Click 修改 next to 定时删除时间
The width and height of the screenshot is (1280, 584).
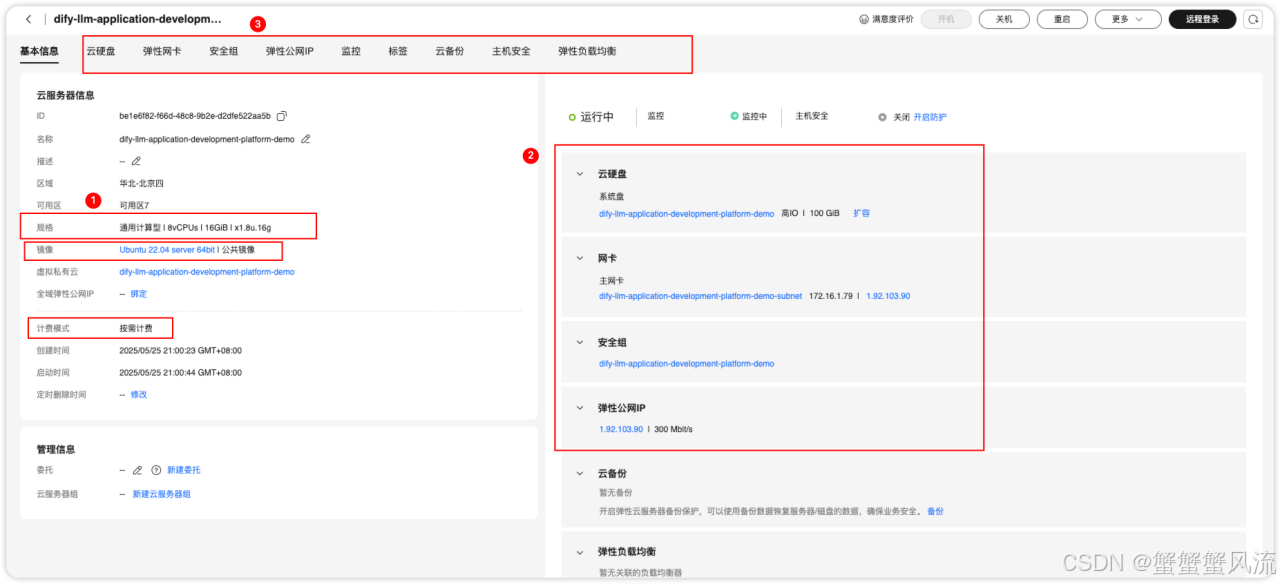click(139, 395)
